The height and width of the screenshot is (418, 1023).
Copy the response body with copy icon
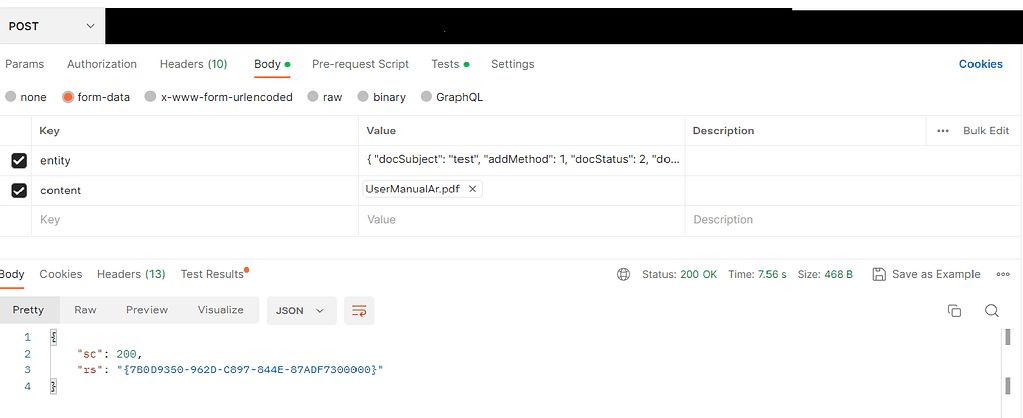954,311
